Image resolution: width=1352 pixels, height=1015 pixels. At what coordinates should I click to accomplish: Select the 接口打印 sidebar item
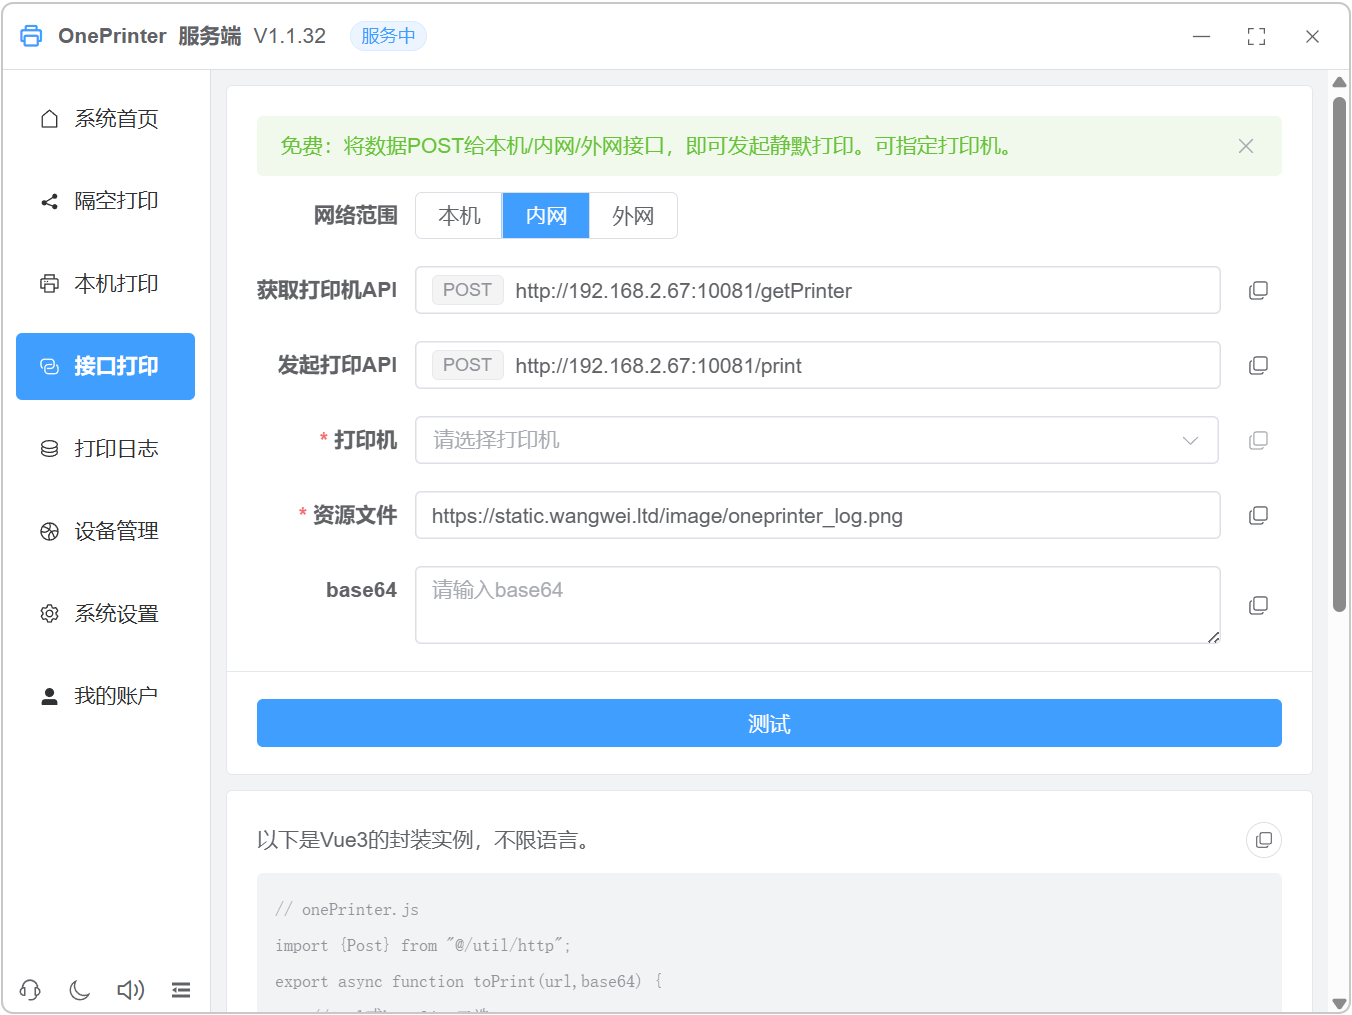click(105, 366)
